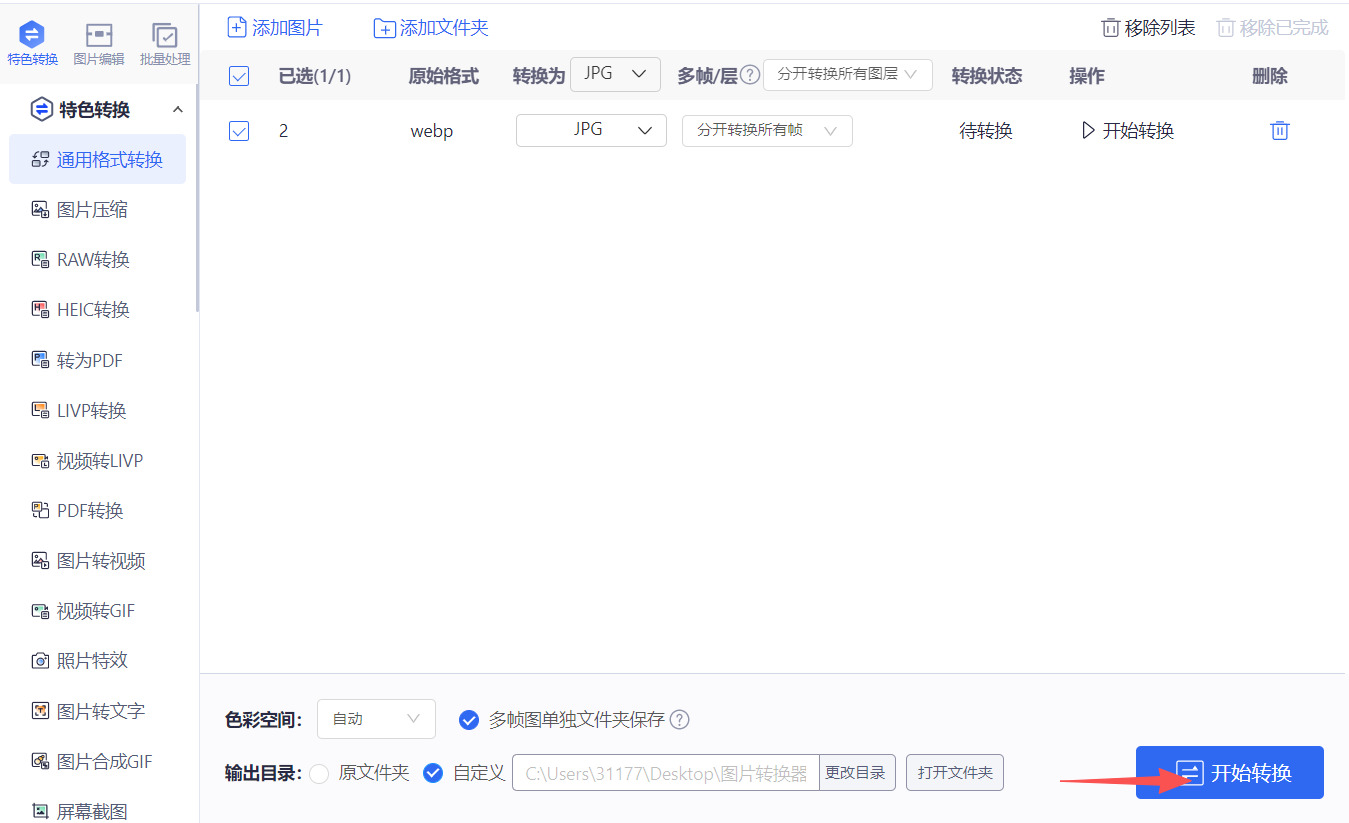Click the output path input field
Image resolution: width=1349 pixels, height=823 pixels.
pos(665,772)
